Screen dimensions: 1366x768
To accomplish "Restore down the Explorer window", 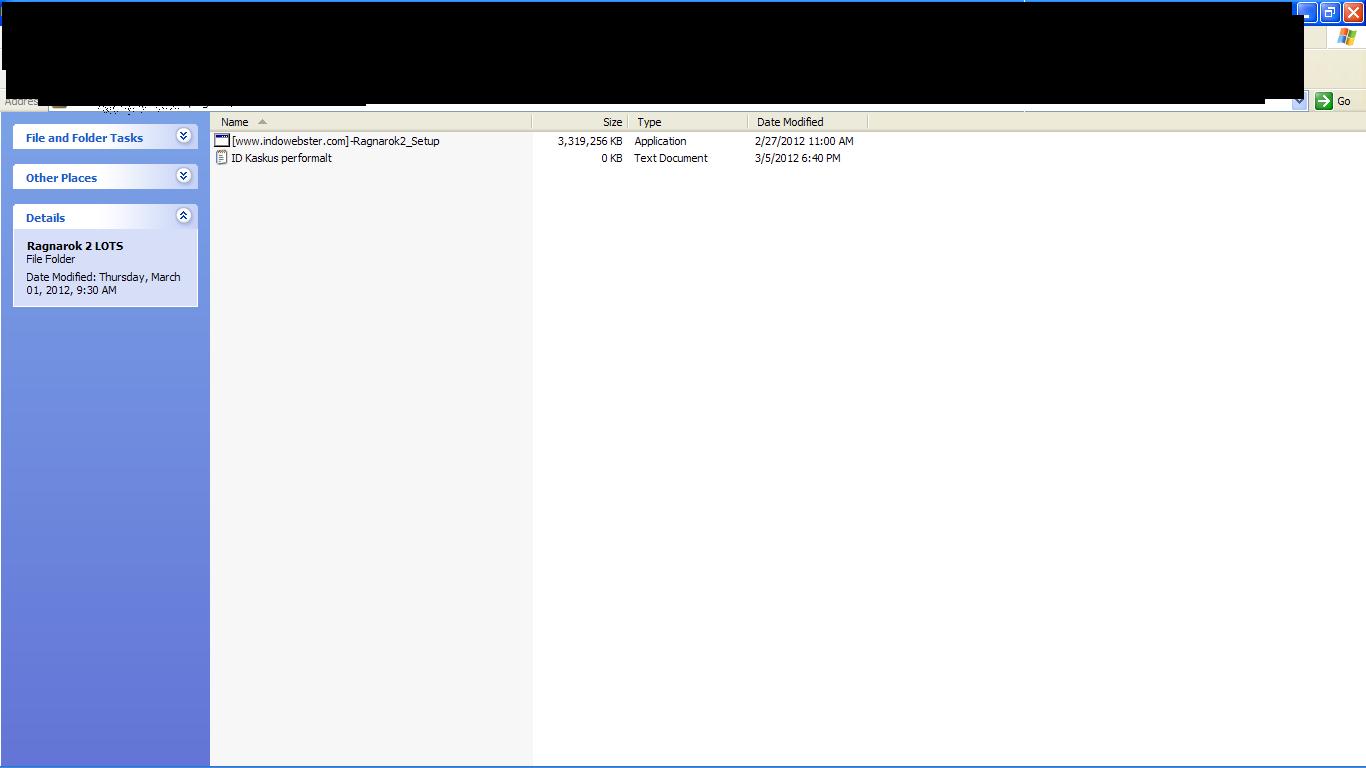I will tap(1330, 12).
